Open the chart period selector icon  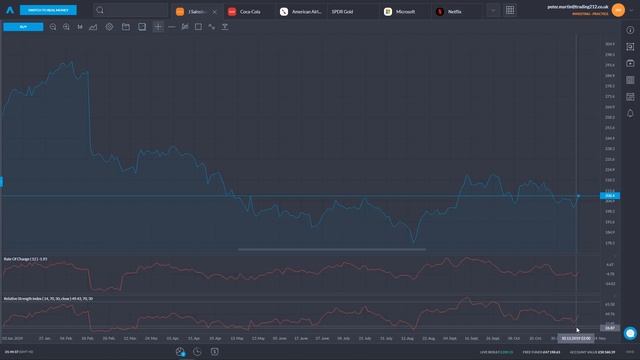tap(80, 27)
